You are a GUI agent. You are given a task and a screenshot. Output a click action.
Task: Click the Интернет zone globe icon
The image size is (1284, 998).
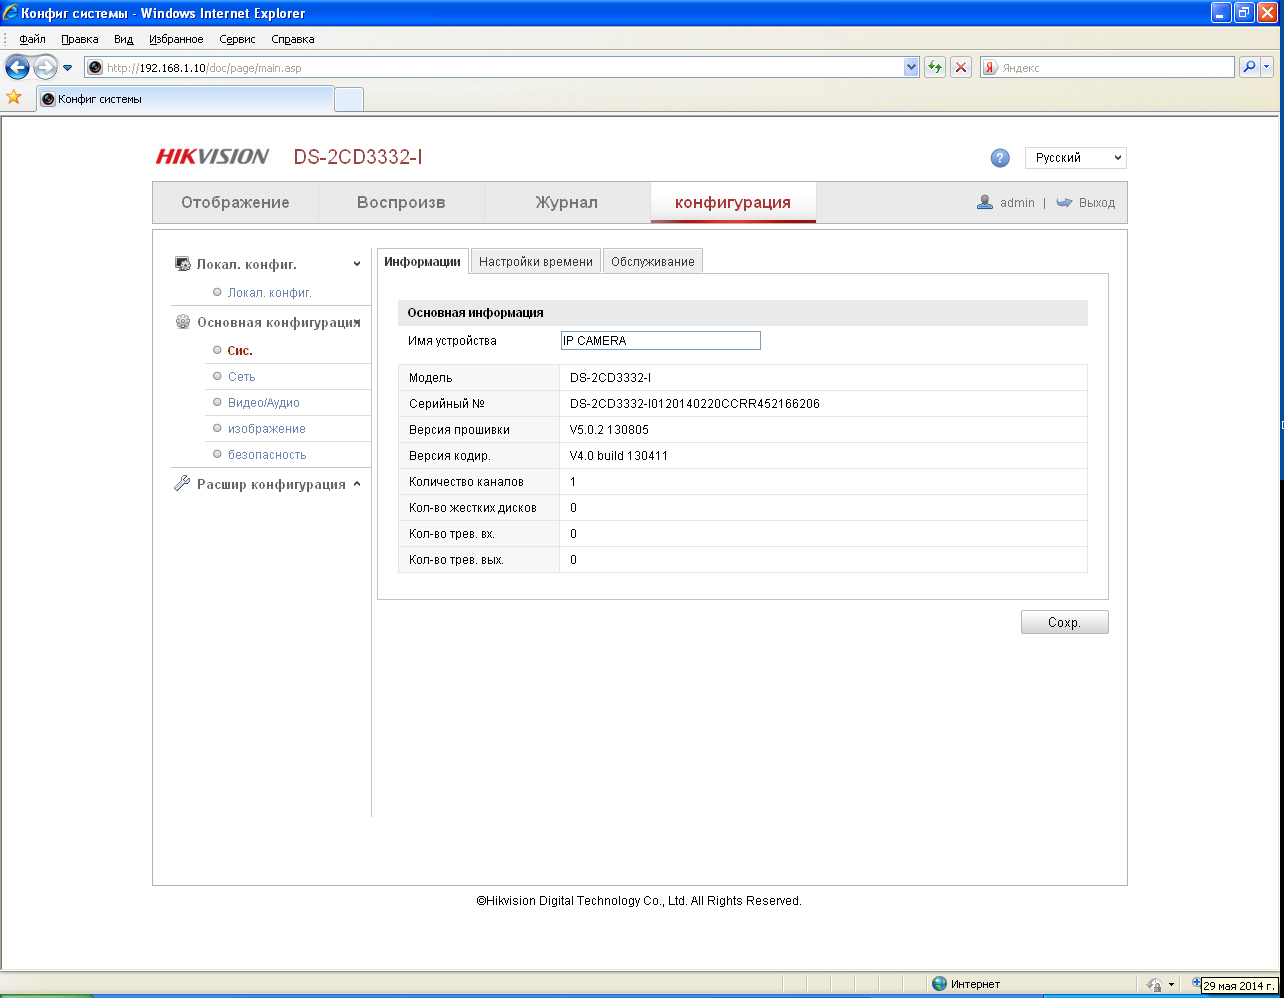pos(939,983)
